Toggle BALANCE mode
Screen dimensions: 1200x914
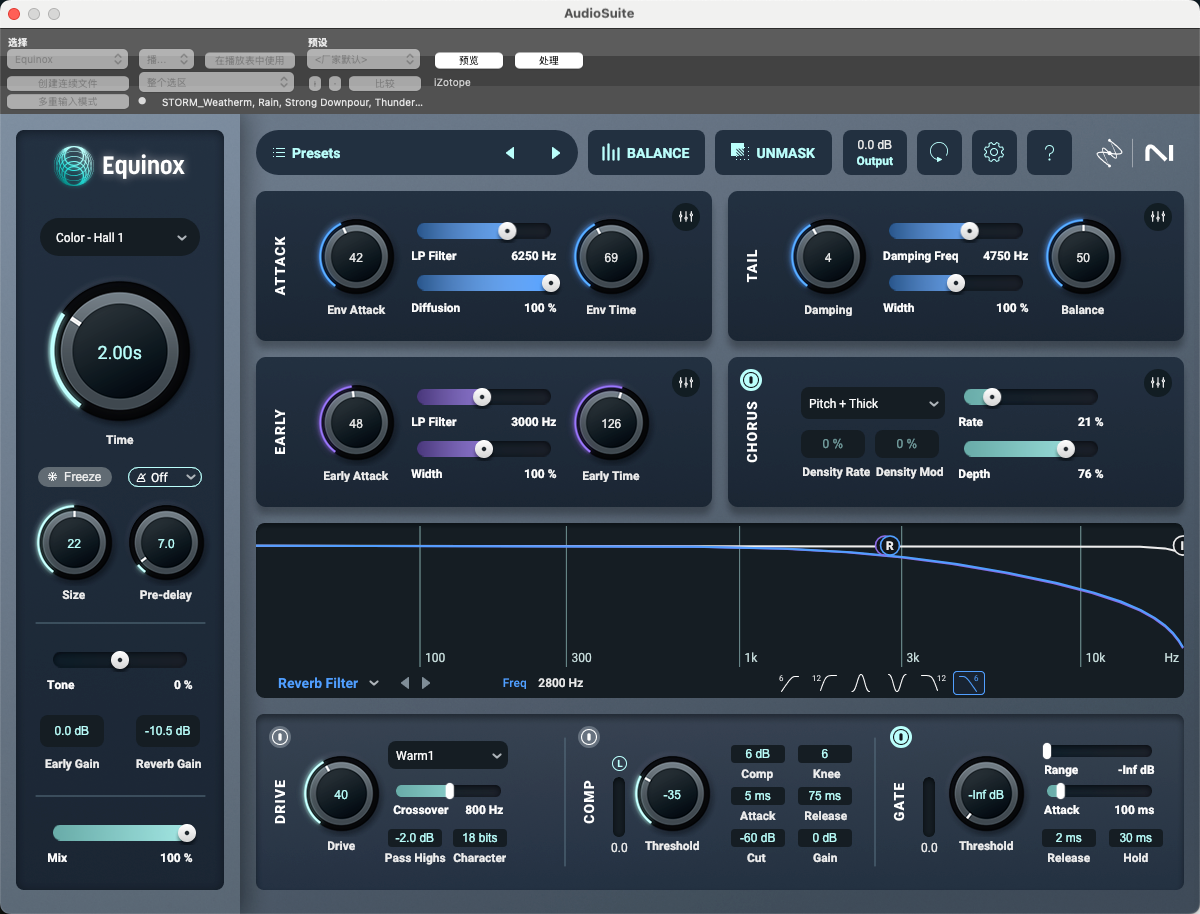coord(646,153)
